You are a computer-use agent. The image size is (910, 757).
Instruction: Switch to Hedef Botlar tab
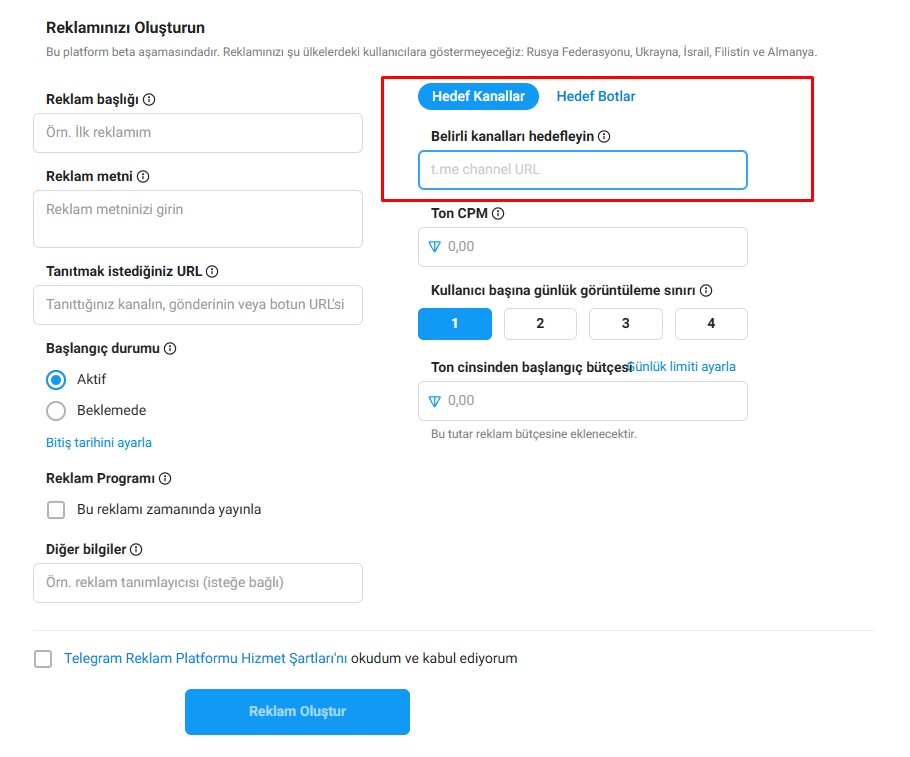click(x=595, y=96)
